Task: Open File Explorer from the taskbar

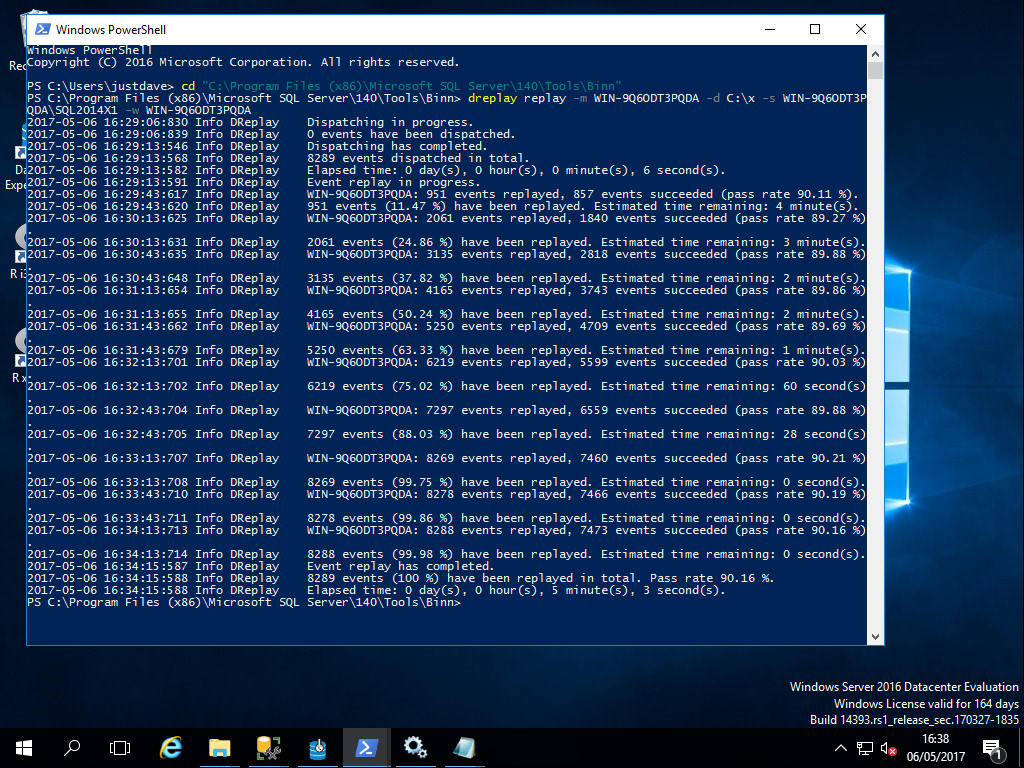Action: point(220,747)
